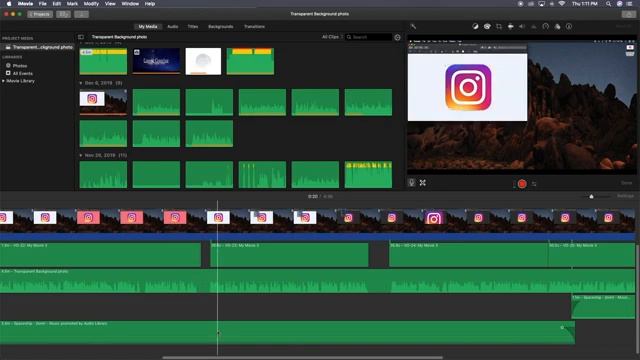Viewport: 640px width, 360px height.
Task: Open Spotlight search in the menu bar
Action: pos(609,4)
